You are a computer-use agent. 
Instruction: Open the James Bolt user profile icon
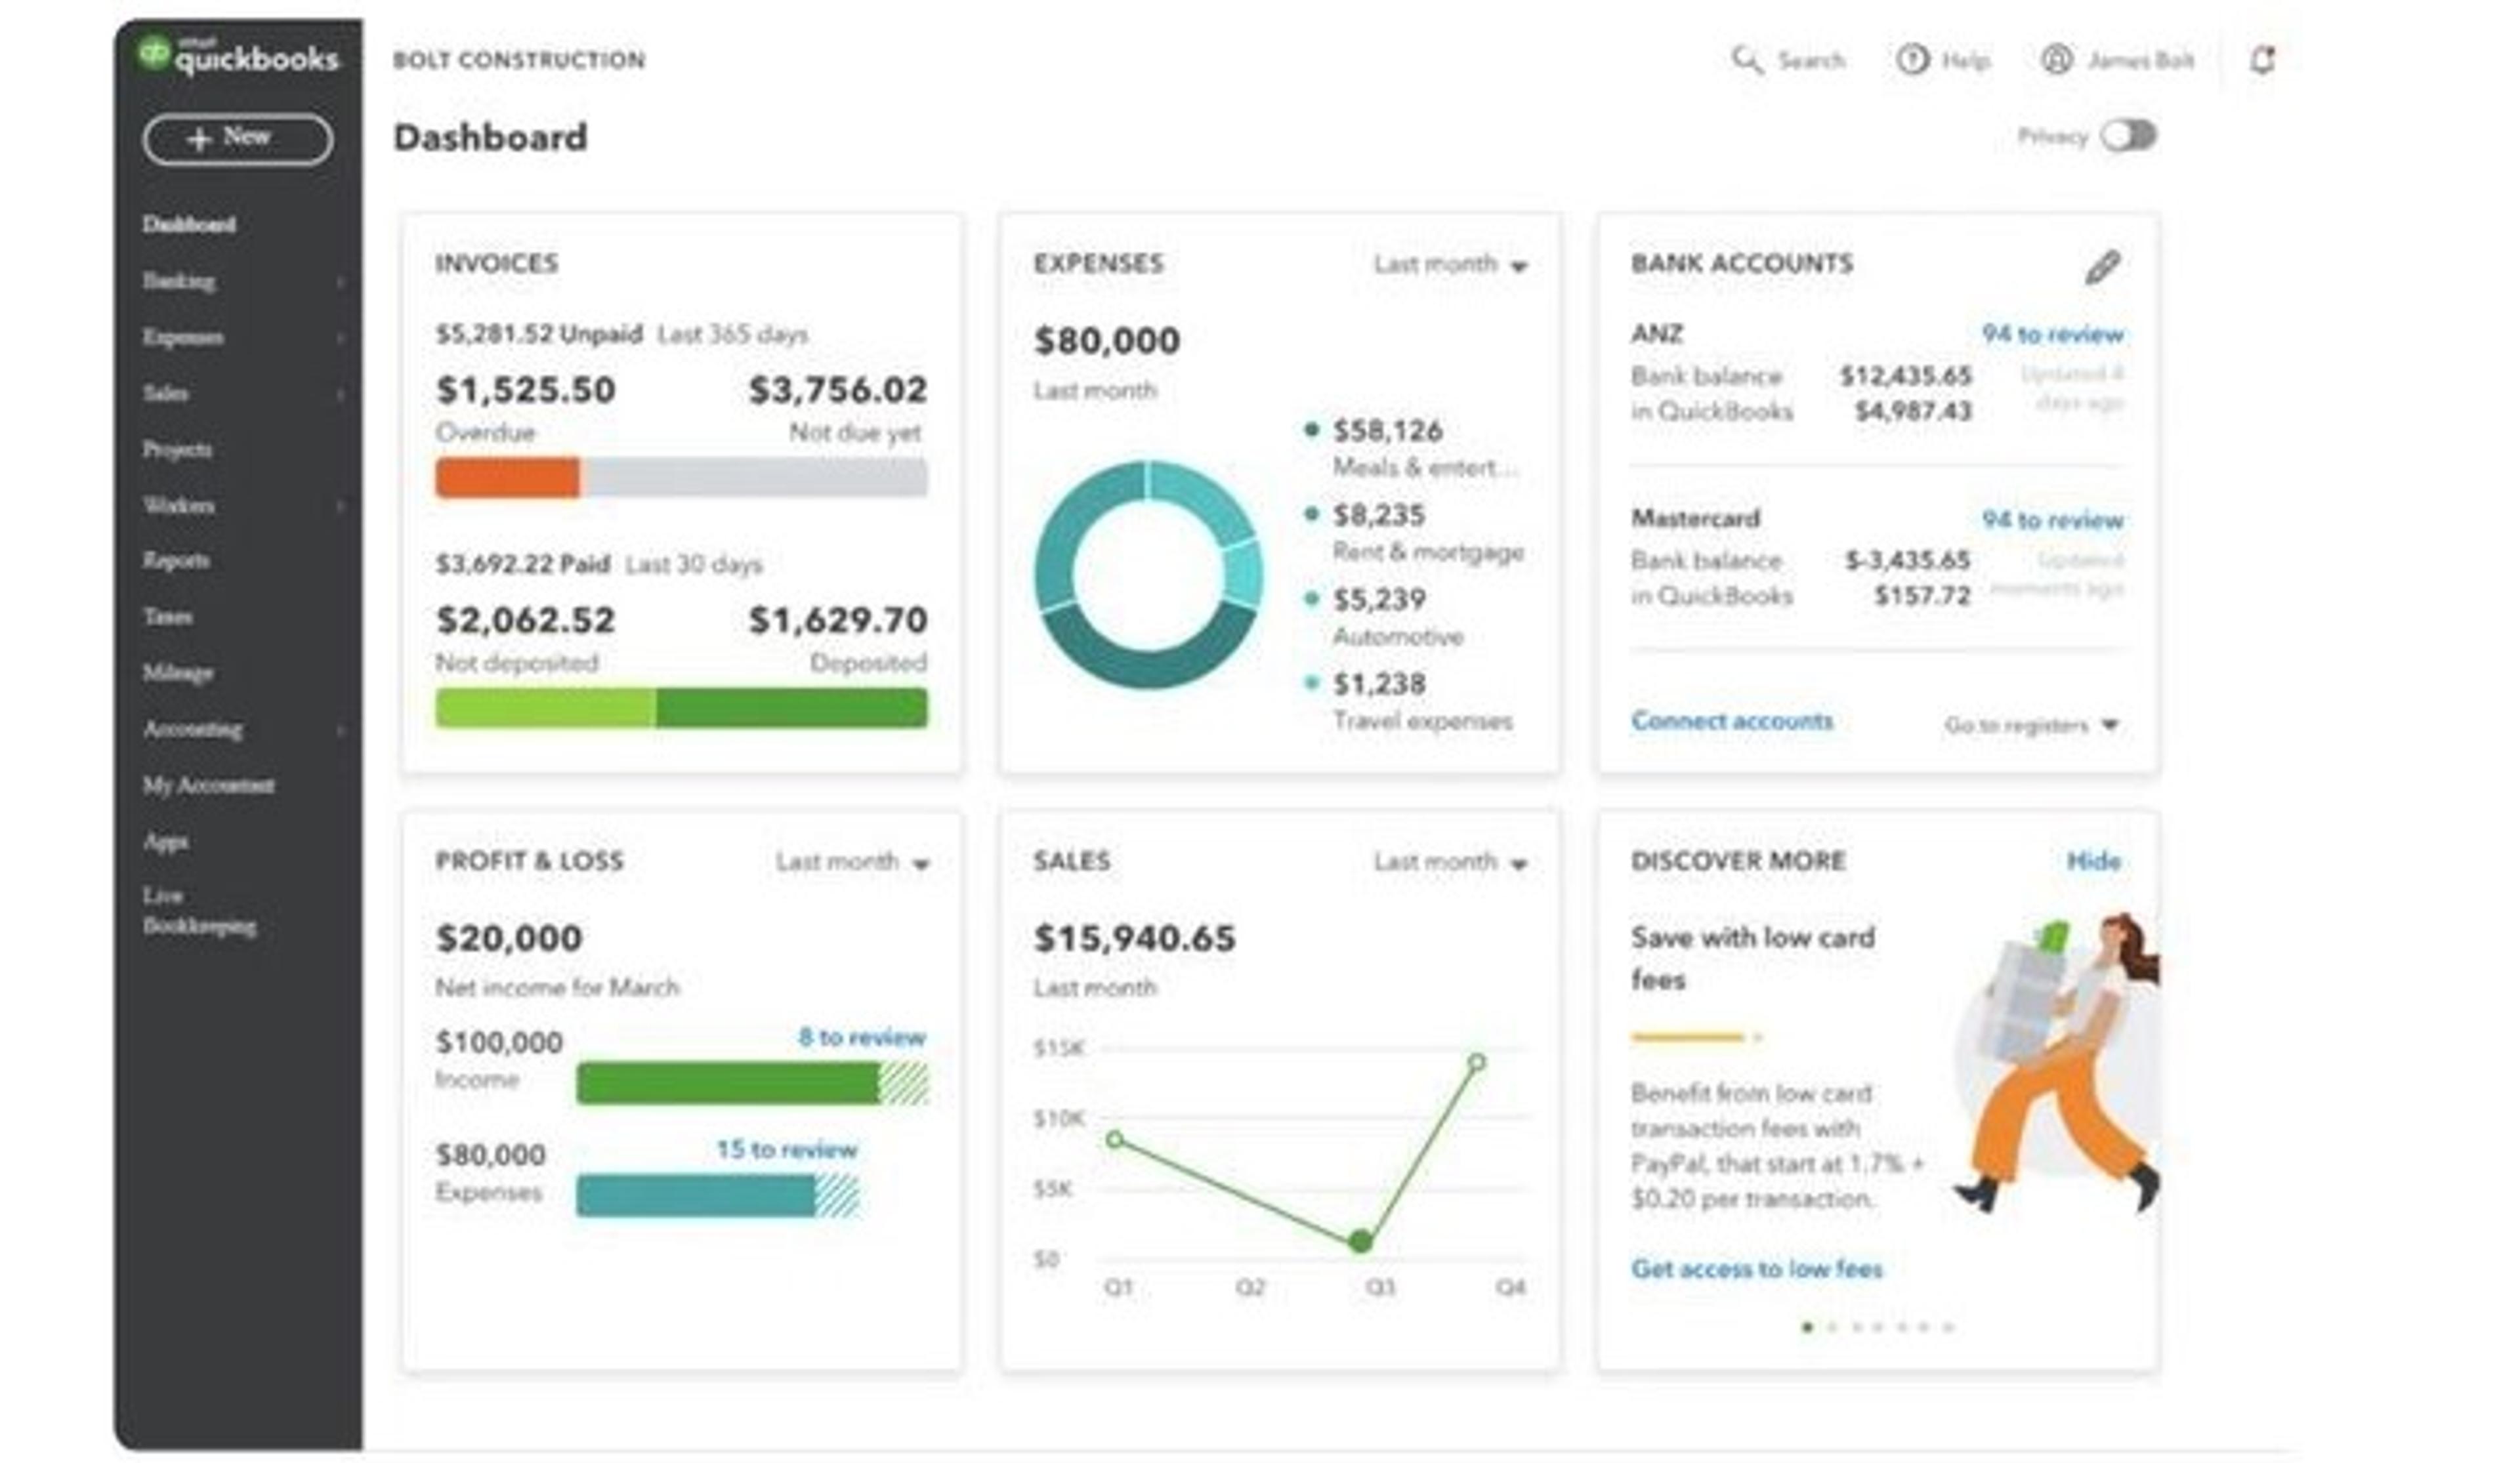2056,60
